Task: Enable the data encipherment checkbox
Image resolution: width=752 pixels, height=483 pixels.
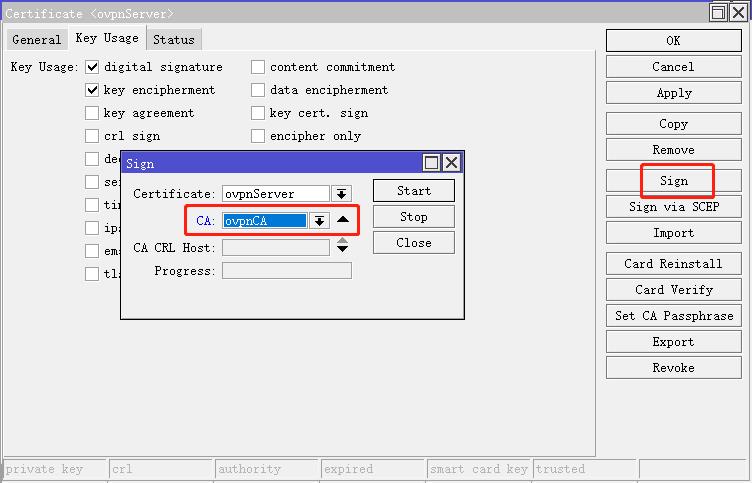Action: point(258,90)
